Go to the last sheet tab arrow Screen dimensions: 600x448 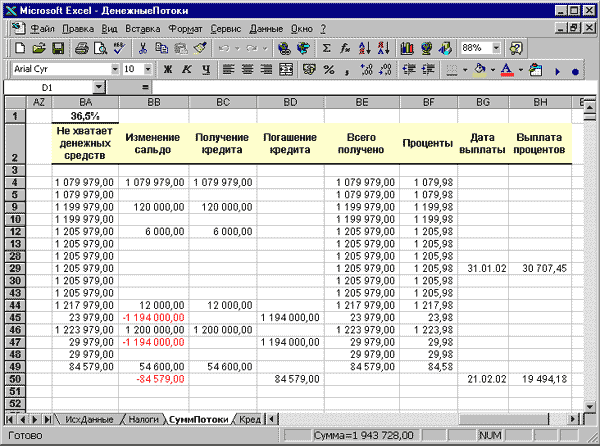[x=47, y=420]
